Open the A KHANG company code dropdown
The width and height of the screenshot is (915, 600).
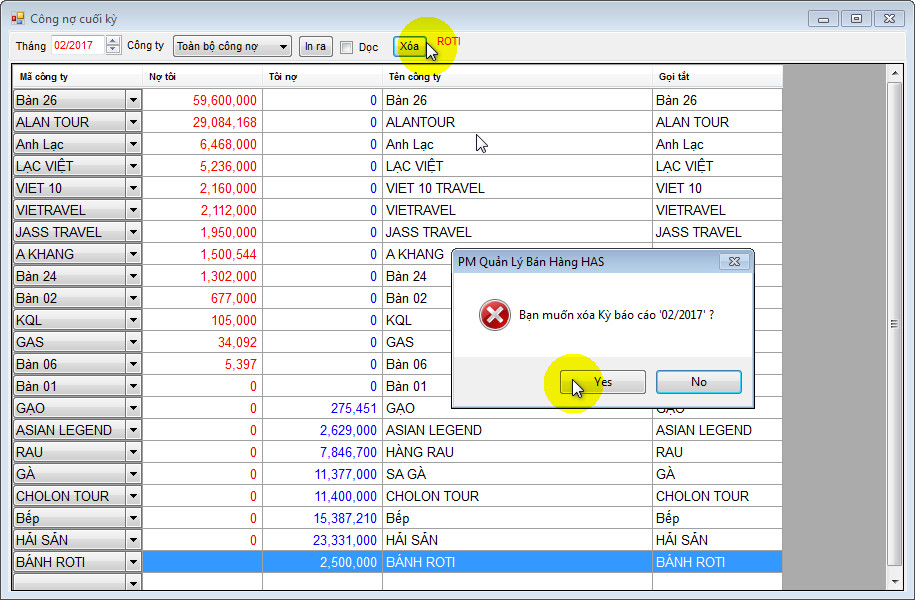[x=133, y=254]
